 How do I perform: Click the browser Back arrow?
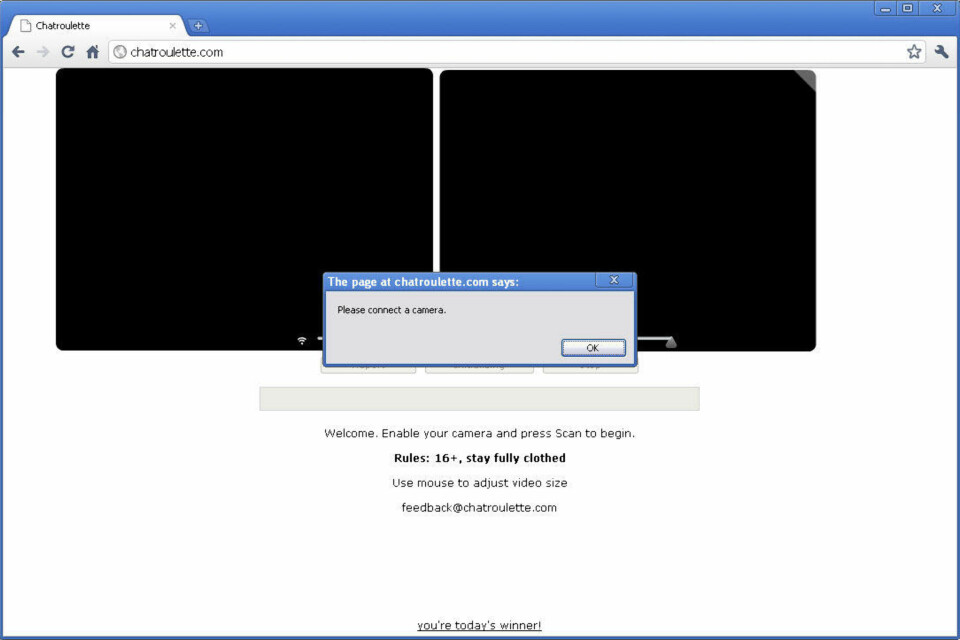pyautogui.click(x=18, y=52)
